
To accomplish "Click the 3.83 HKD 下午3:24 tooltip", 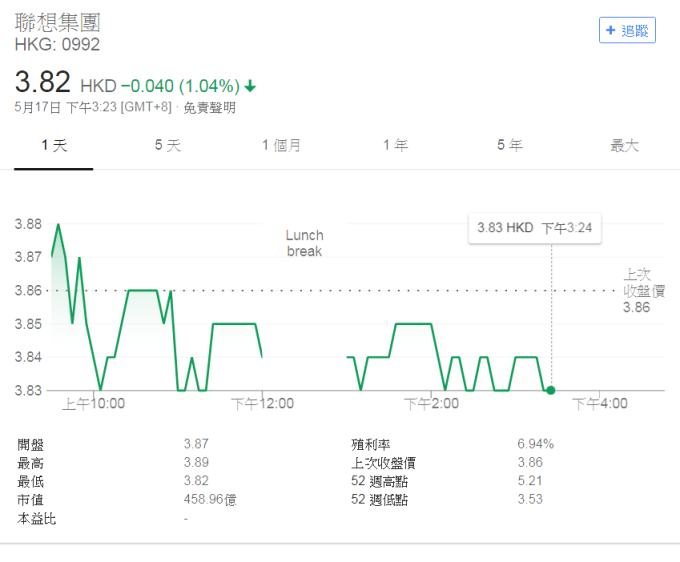I will point(535,228).
